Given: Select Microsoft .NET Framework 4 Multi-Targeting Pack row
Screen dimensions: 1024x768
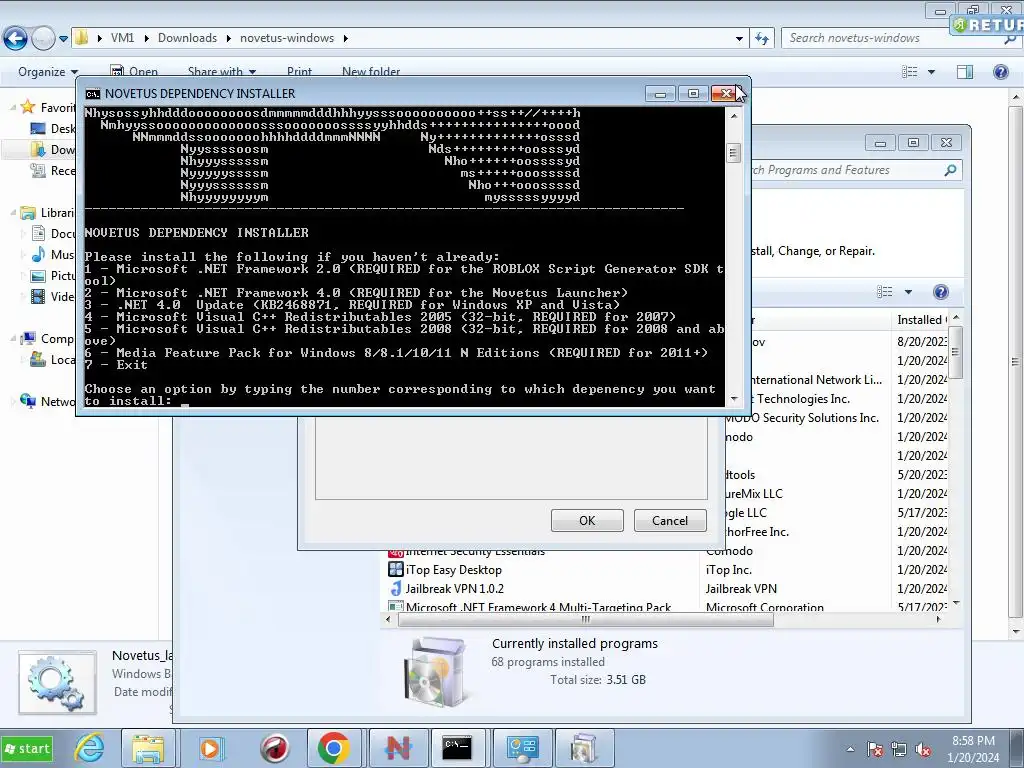Looking at the screenshot, I should tap(666, 607).
